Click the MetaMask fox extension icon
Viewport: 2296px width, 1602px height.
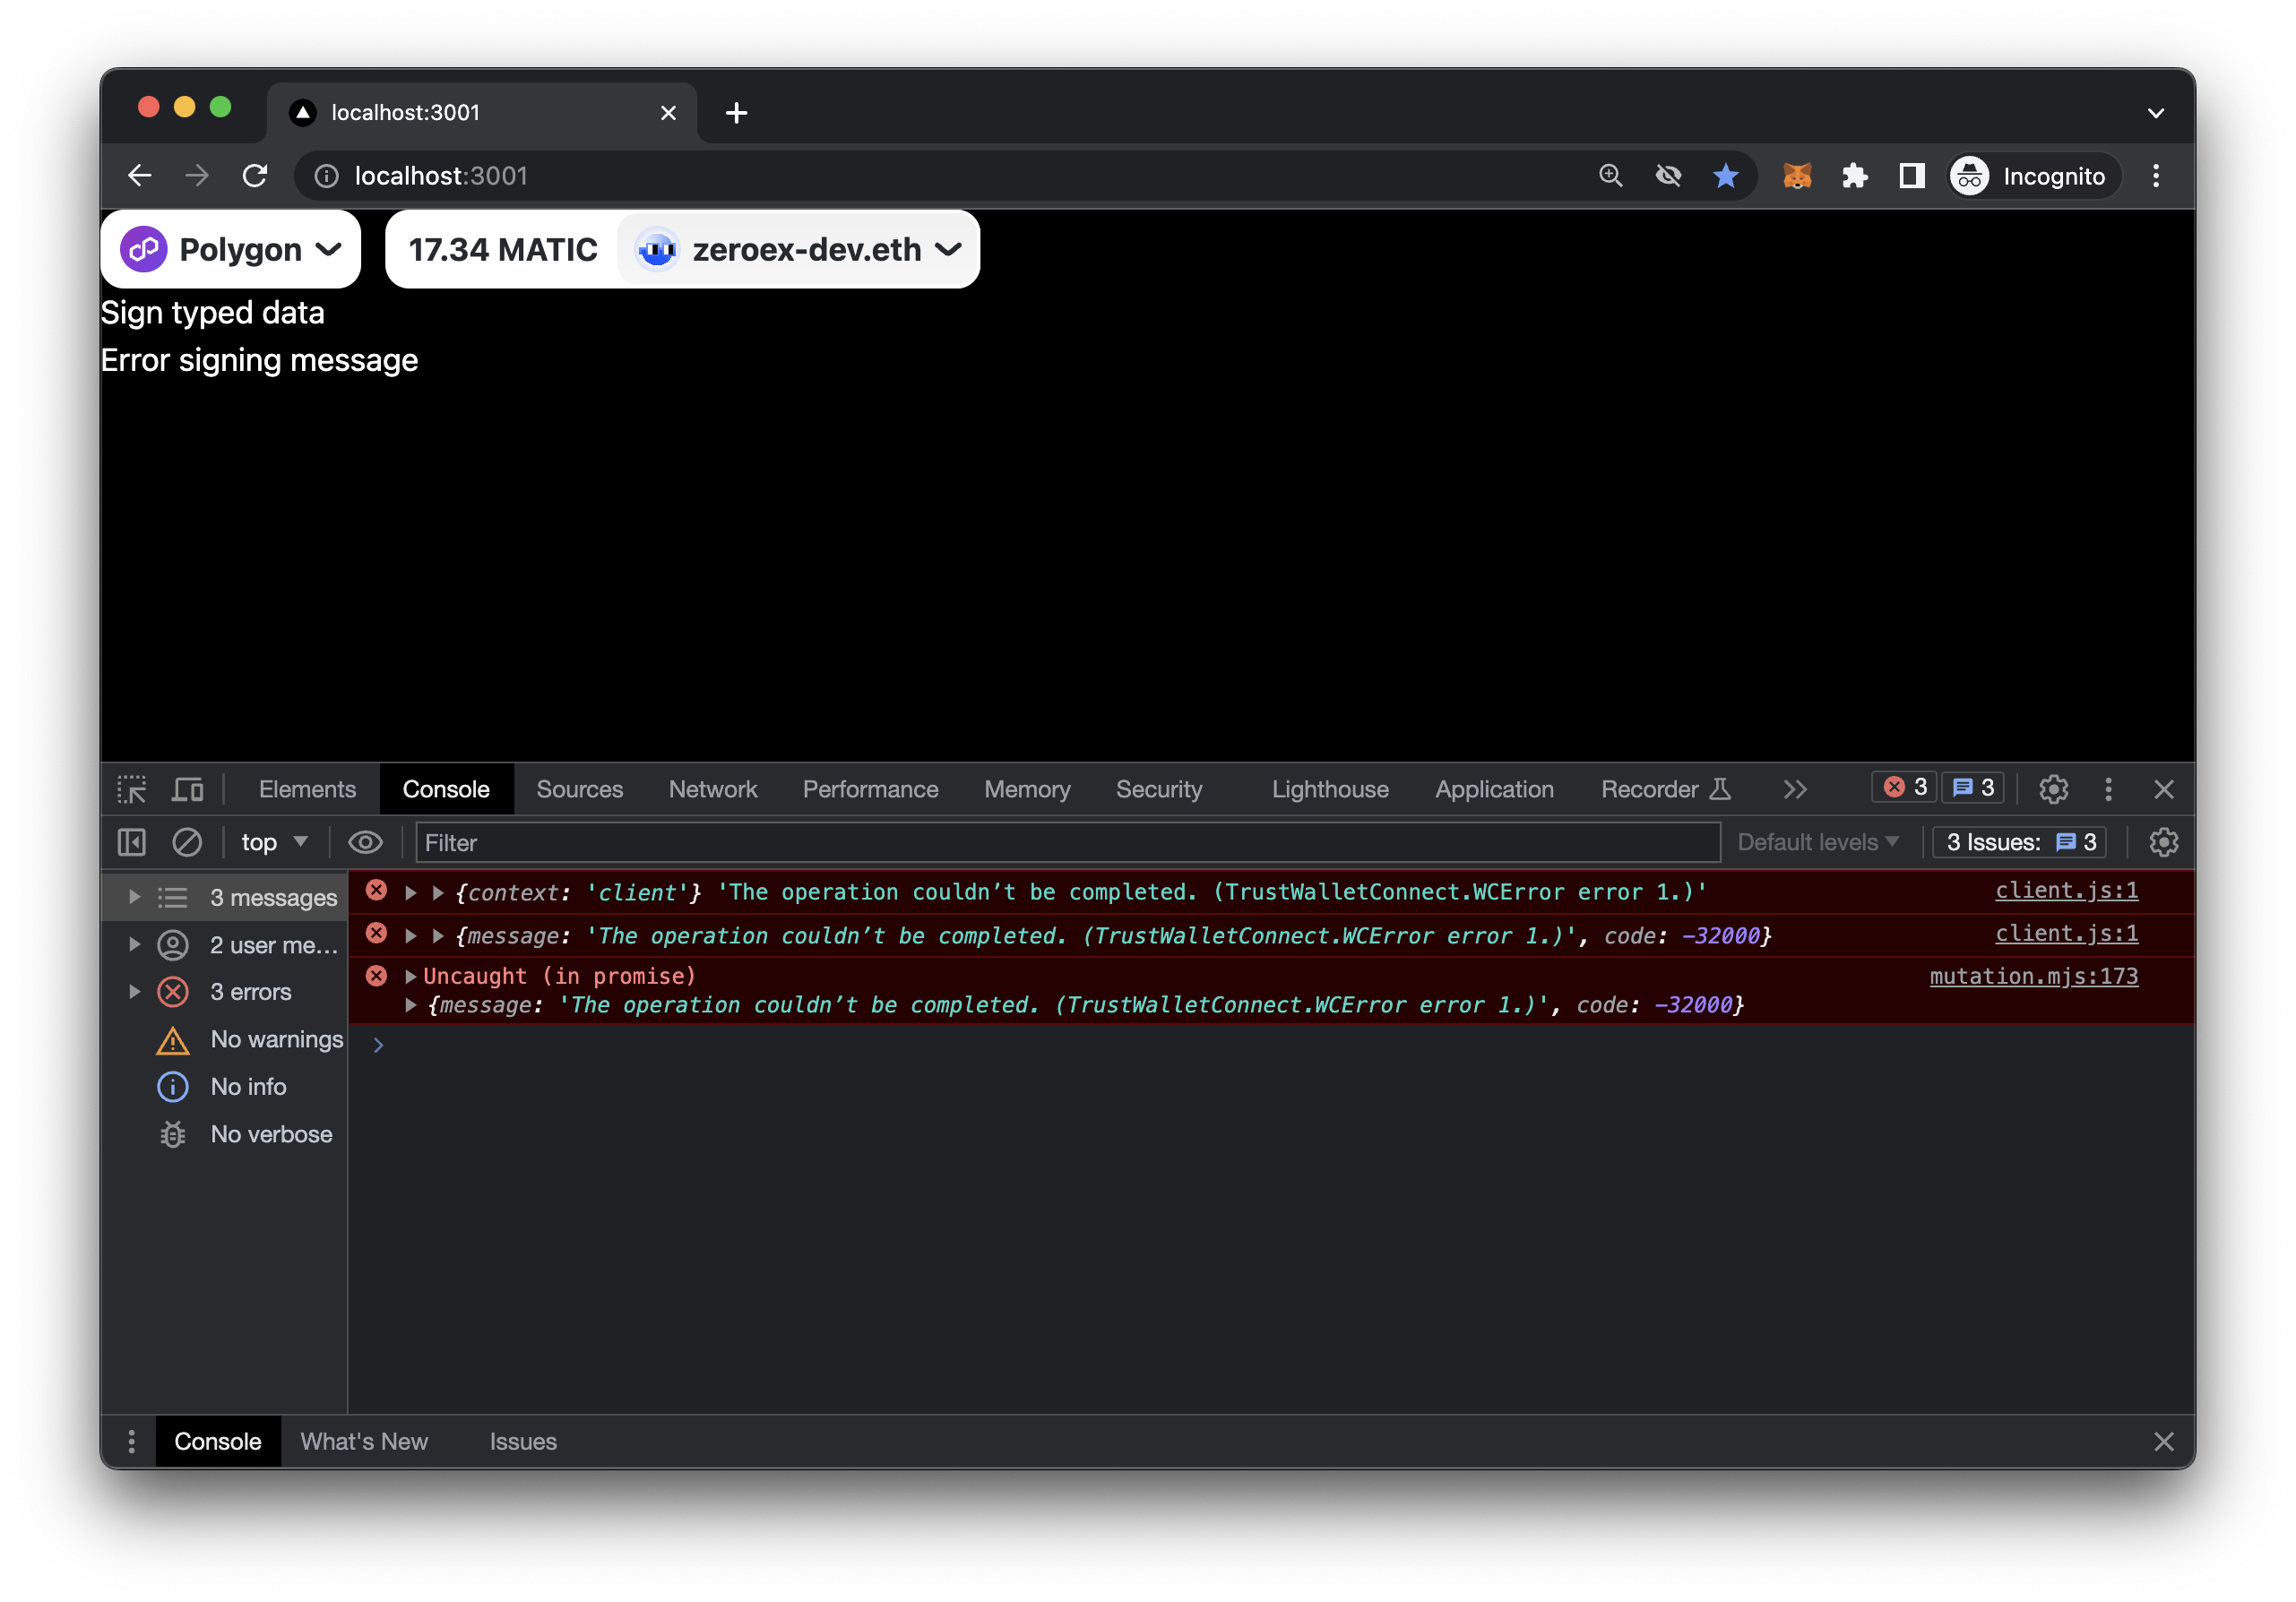click(x=1797, y=176)
